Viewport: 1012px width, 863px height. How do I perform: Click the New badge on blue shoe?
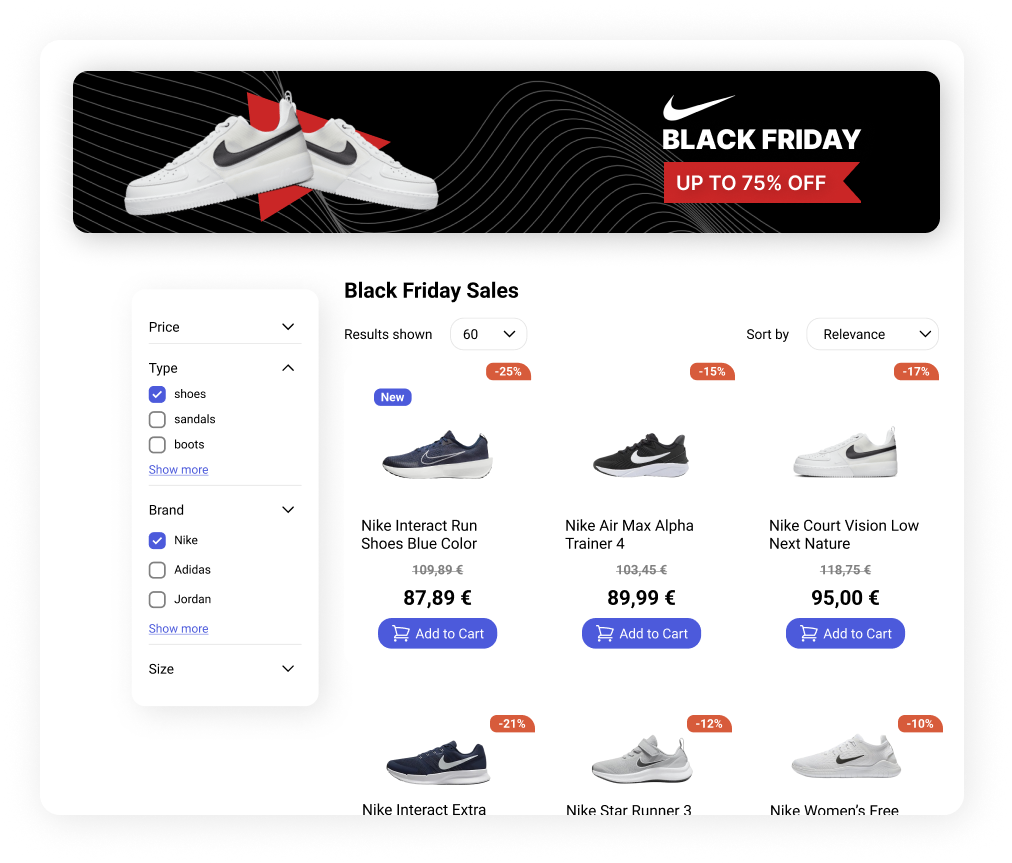[x=392, y=397]
